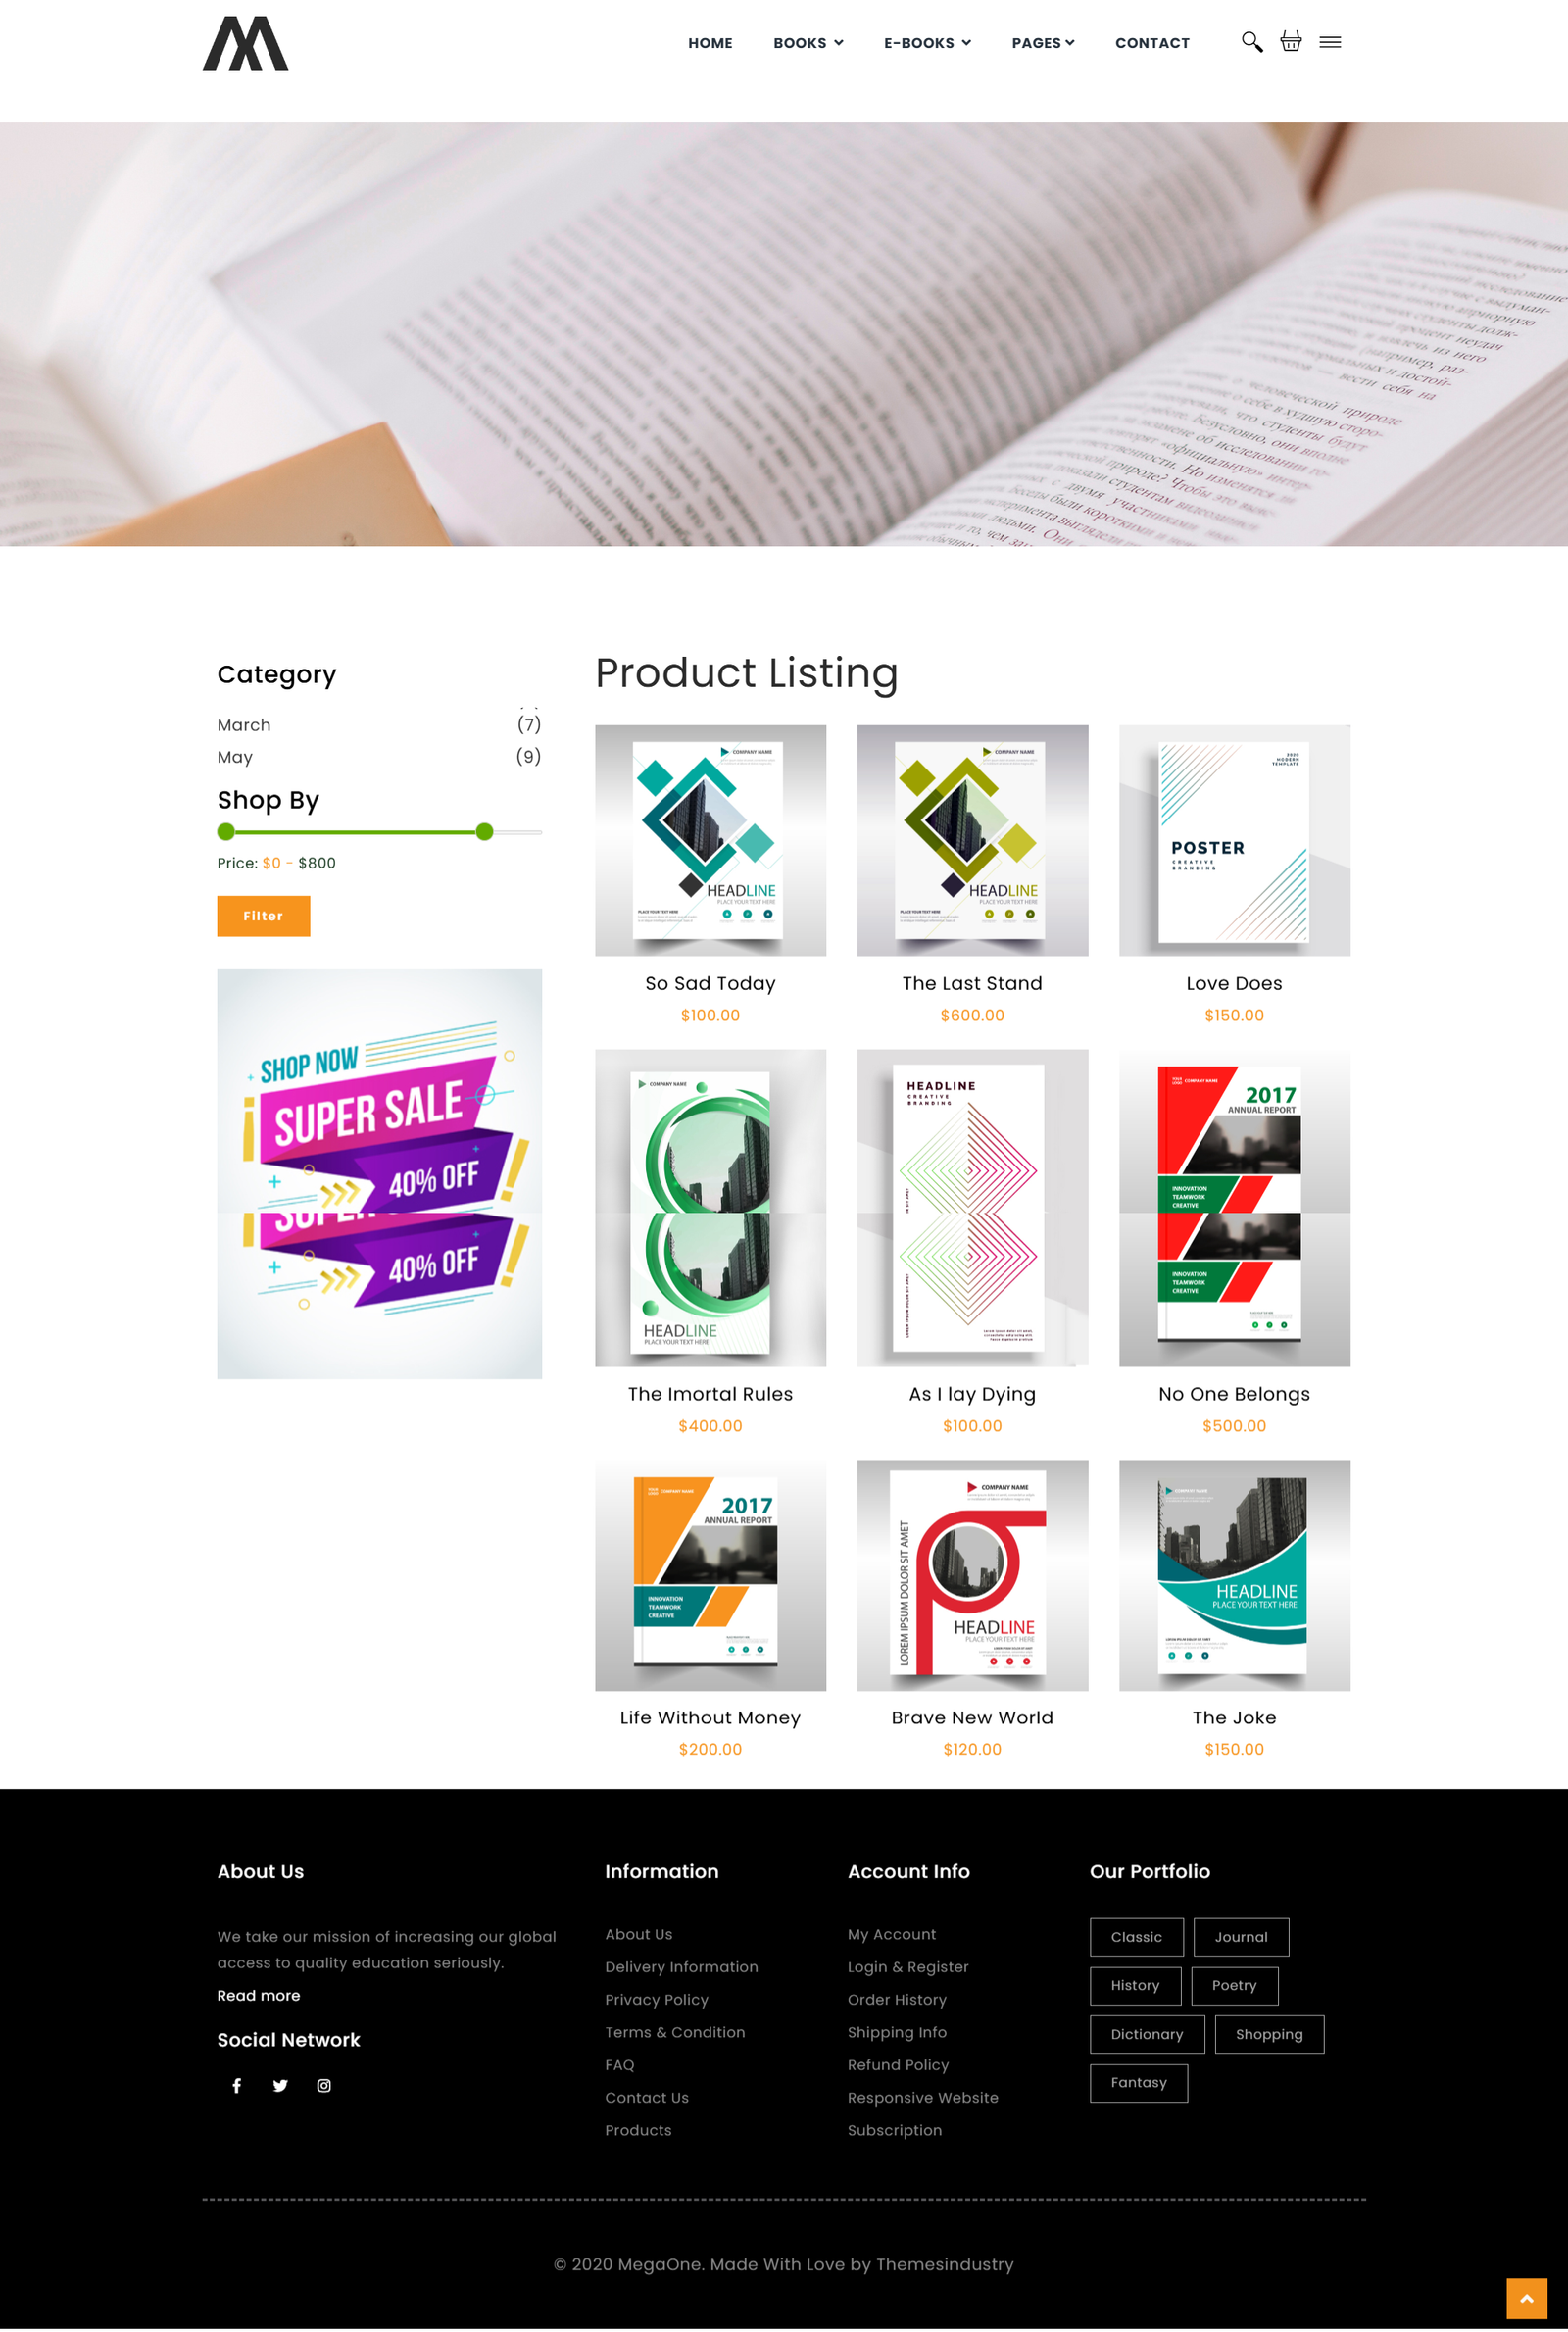Open the hamburger side menu icon

click(x=1330, y=42)
